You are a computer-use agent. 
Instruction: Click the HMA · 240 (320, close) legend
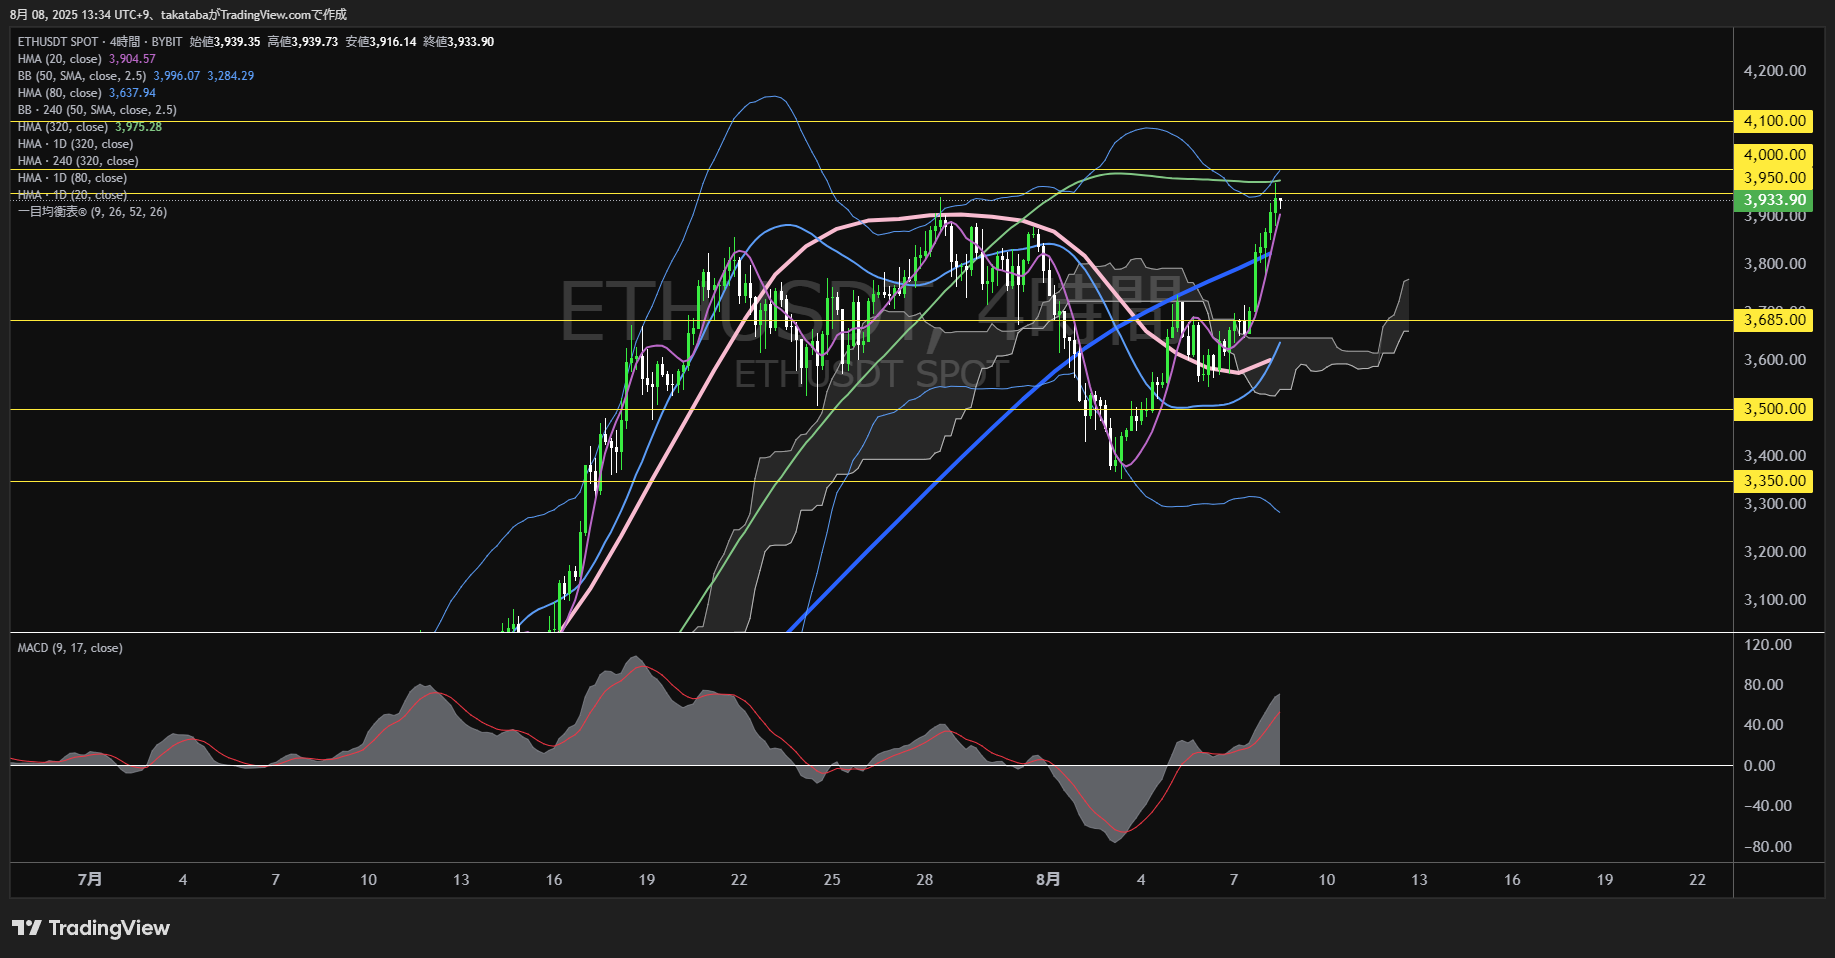click(x=78, y=161)
